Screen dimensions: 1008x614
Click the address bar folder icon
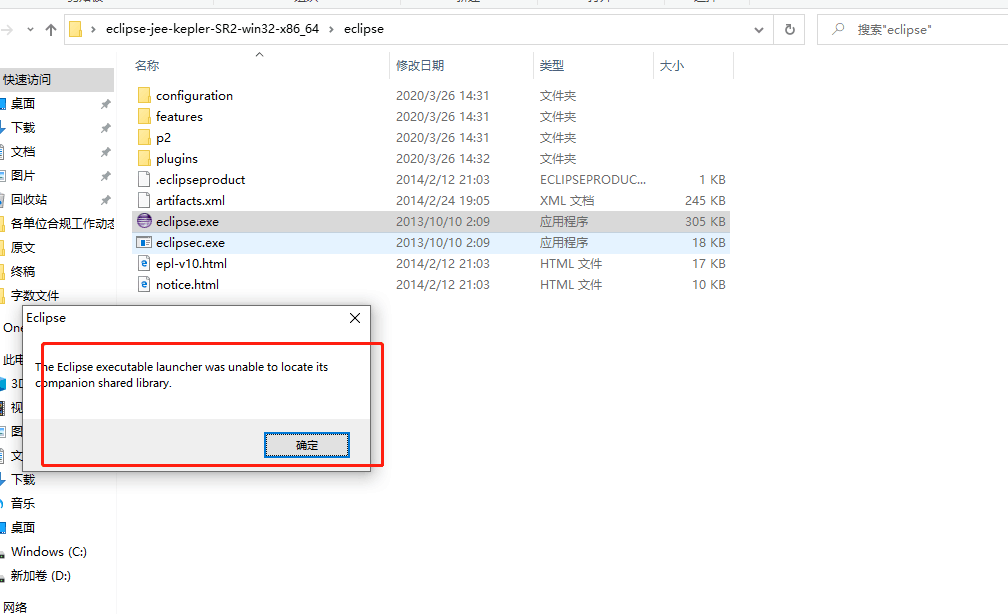click(75, 29)
